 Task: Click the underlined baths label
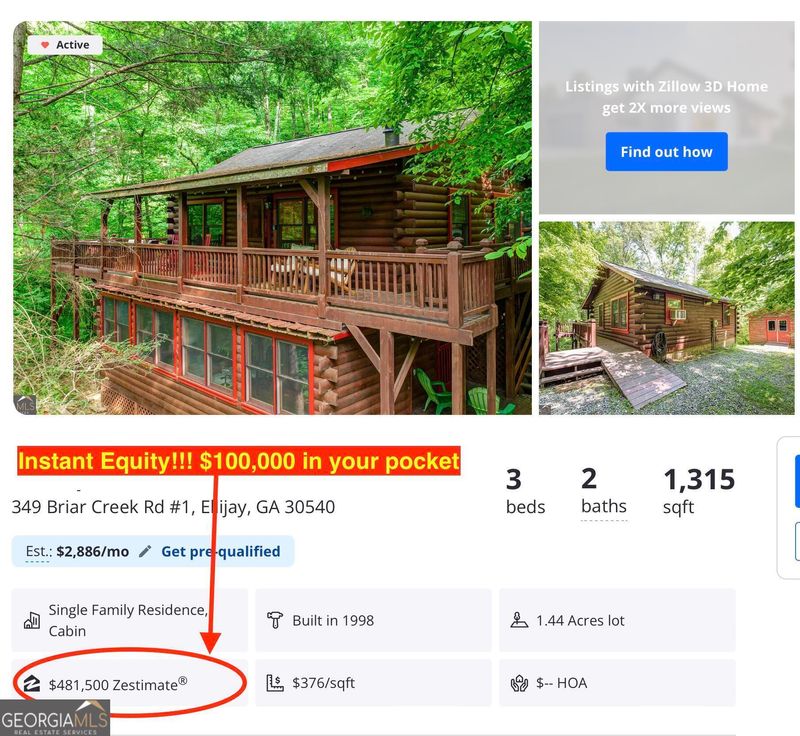click(603, 507)
